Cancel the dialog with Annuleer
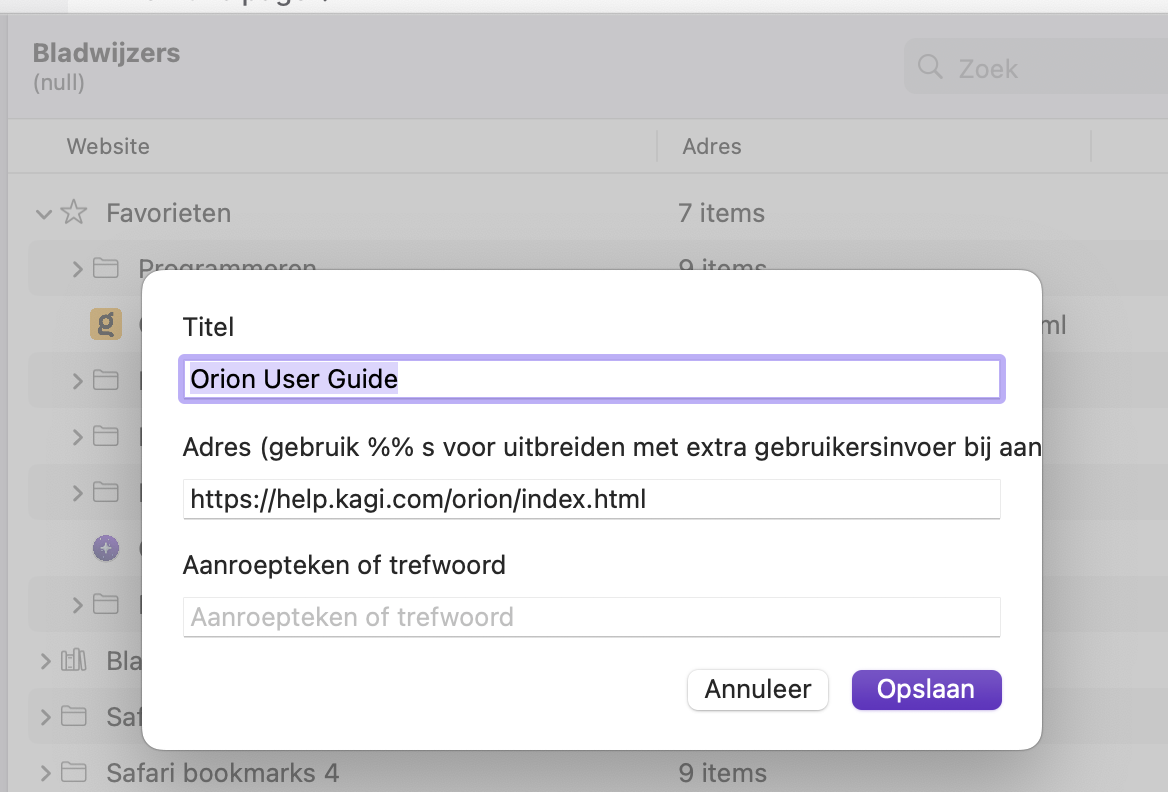 [x=757, y=690]
